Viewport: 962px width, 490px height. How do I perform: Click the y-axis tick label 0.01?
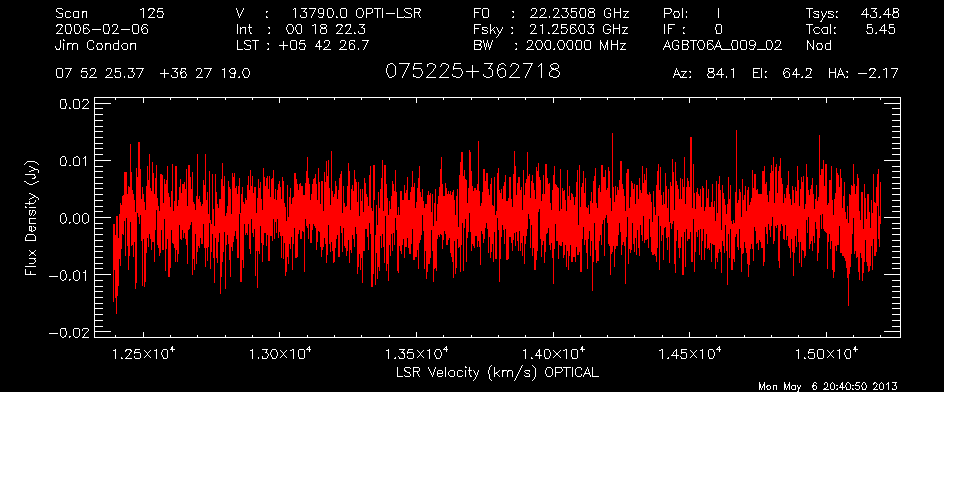pyautogui.click(x=74, y=161)
